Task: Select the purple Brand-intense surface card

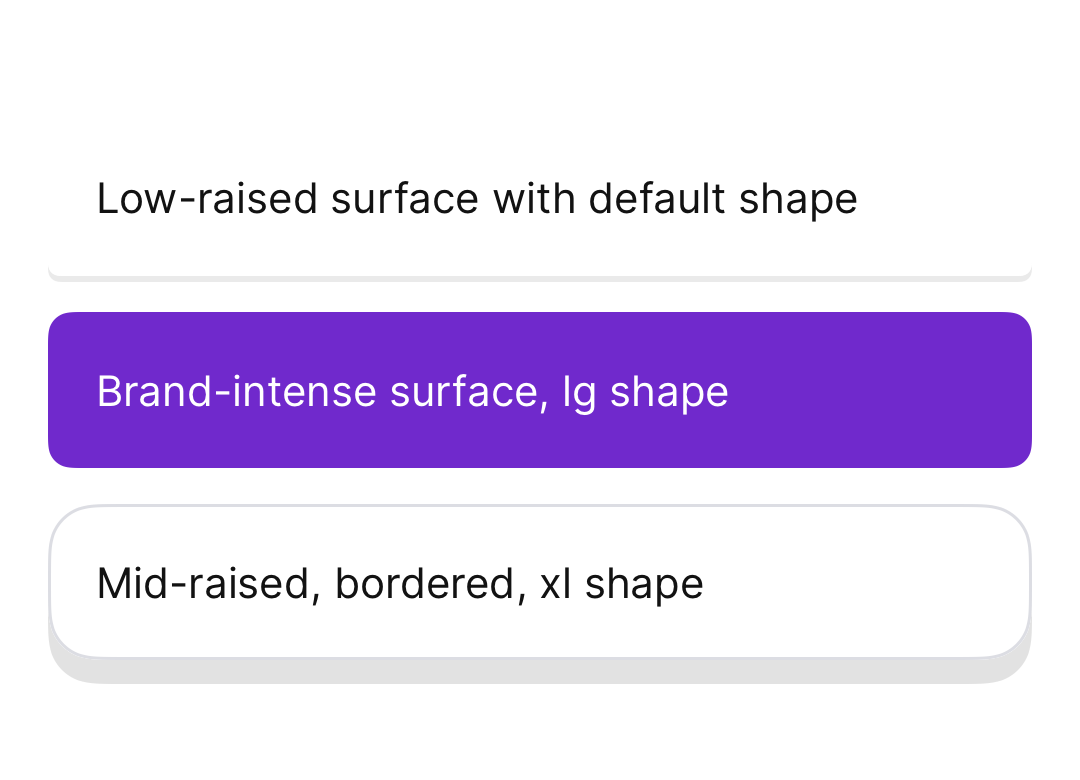Action: click(540, 390)
